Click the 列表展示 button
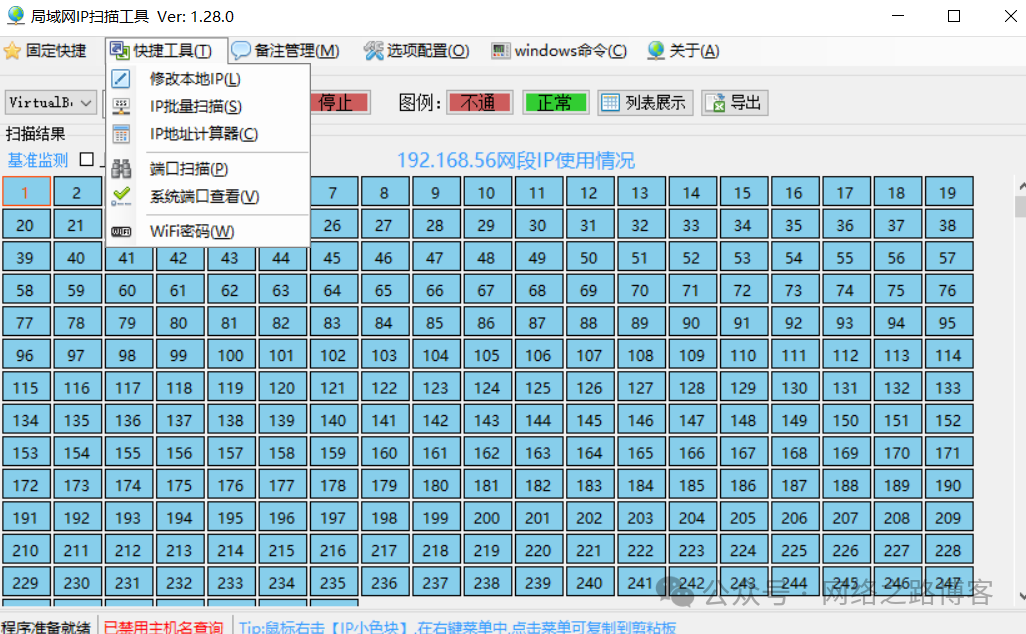The height and width of the screenshot is (634, 1026). (645, 103)
